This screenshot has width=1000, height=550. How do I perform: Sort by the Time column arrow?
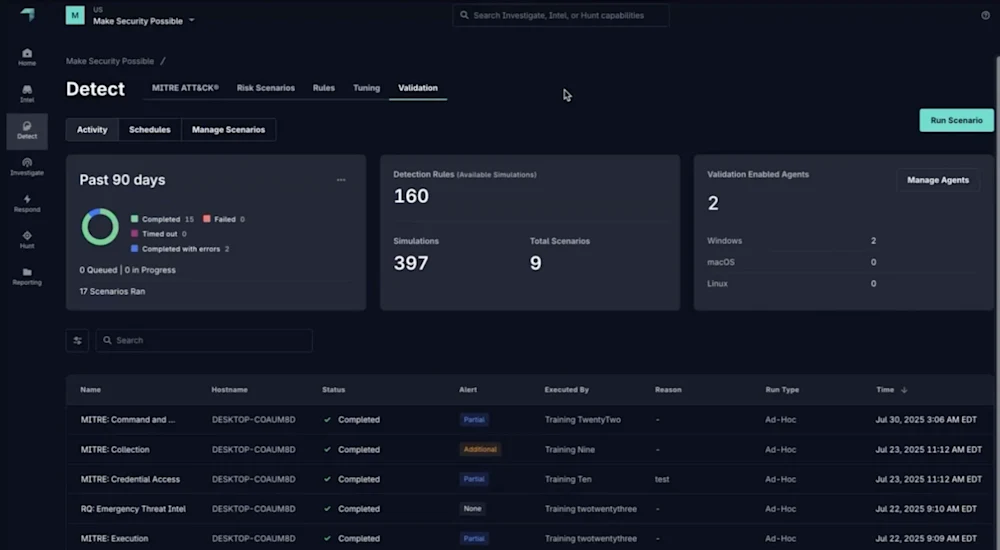[905, 390]
